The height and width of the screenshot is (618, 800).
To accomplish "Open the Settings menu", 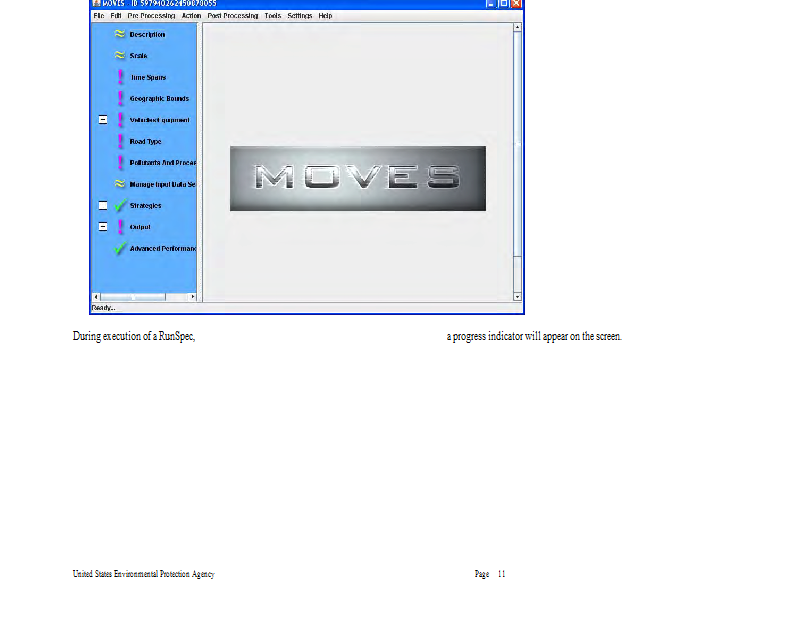I will [299, 16].
